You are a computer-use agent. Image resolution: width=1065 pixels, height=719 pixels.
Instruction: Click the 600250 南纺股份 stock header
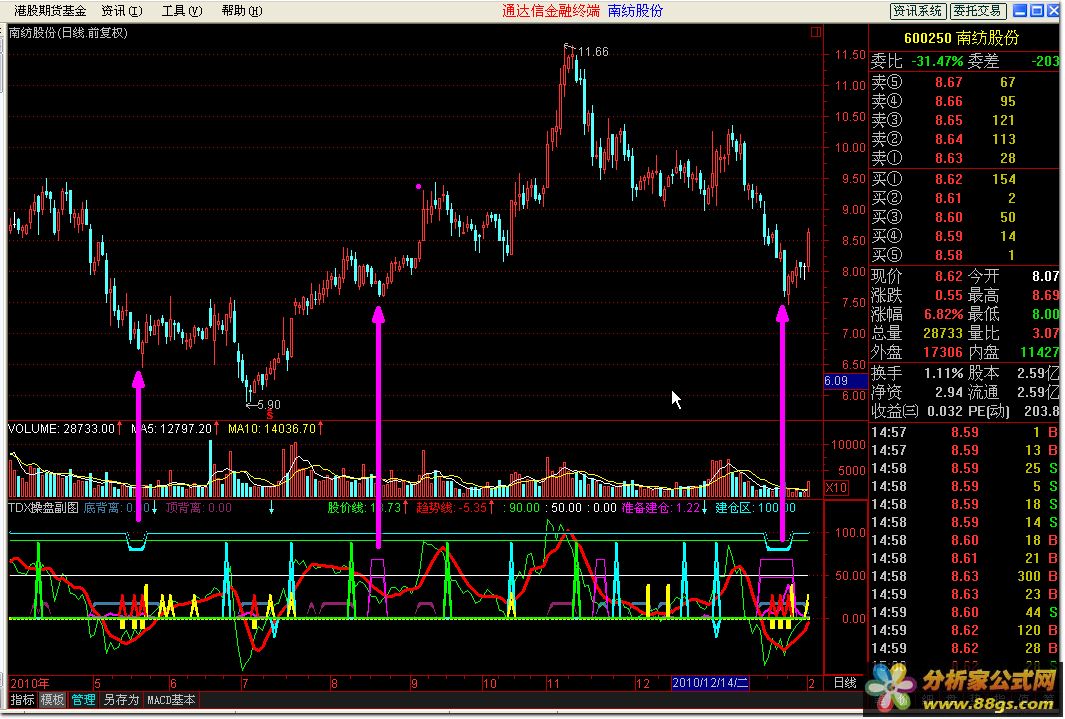[x=962, y=38]
